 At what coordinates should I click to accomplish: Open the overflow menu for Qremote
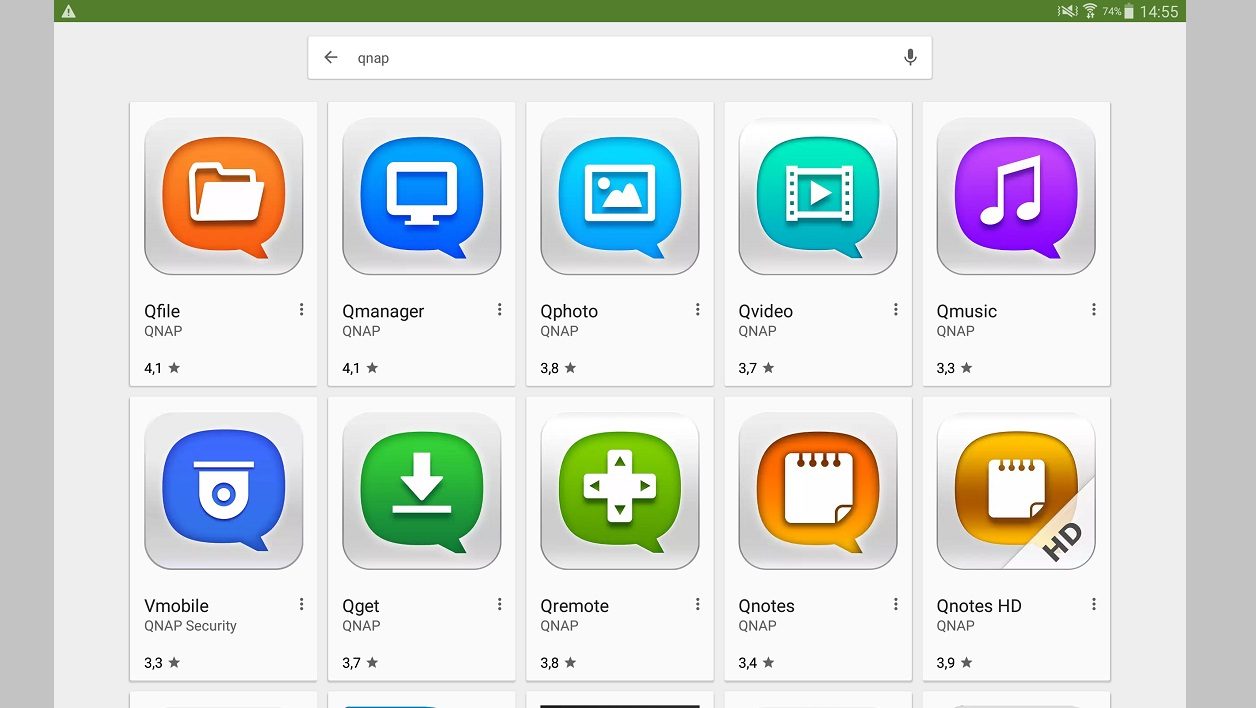(x=697, y=604)
